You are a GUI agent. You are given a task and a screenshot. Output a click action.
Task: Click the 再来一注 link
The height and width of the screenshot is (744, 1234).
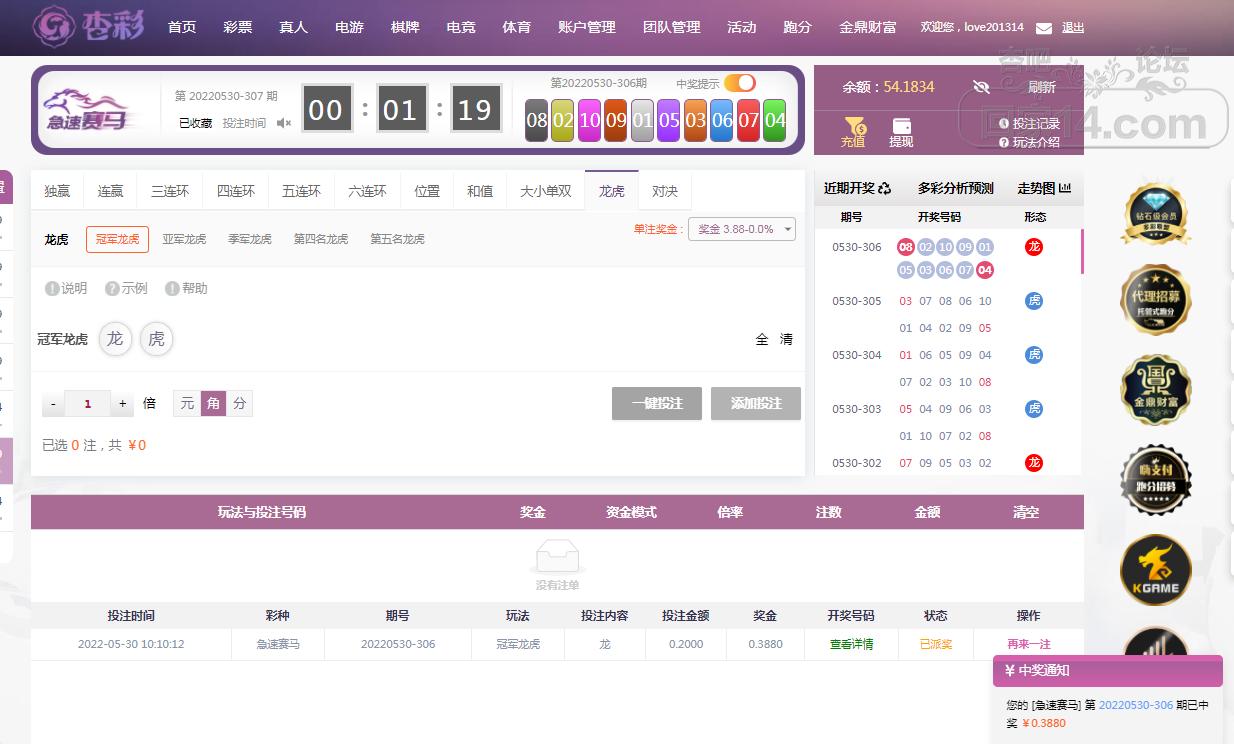pyautogui.click(x=1028, y=644)
